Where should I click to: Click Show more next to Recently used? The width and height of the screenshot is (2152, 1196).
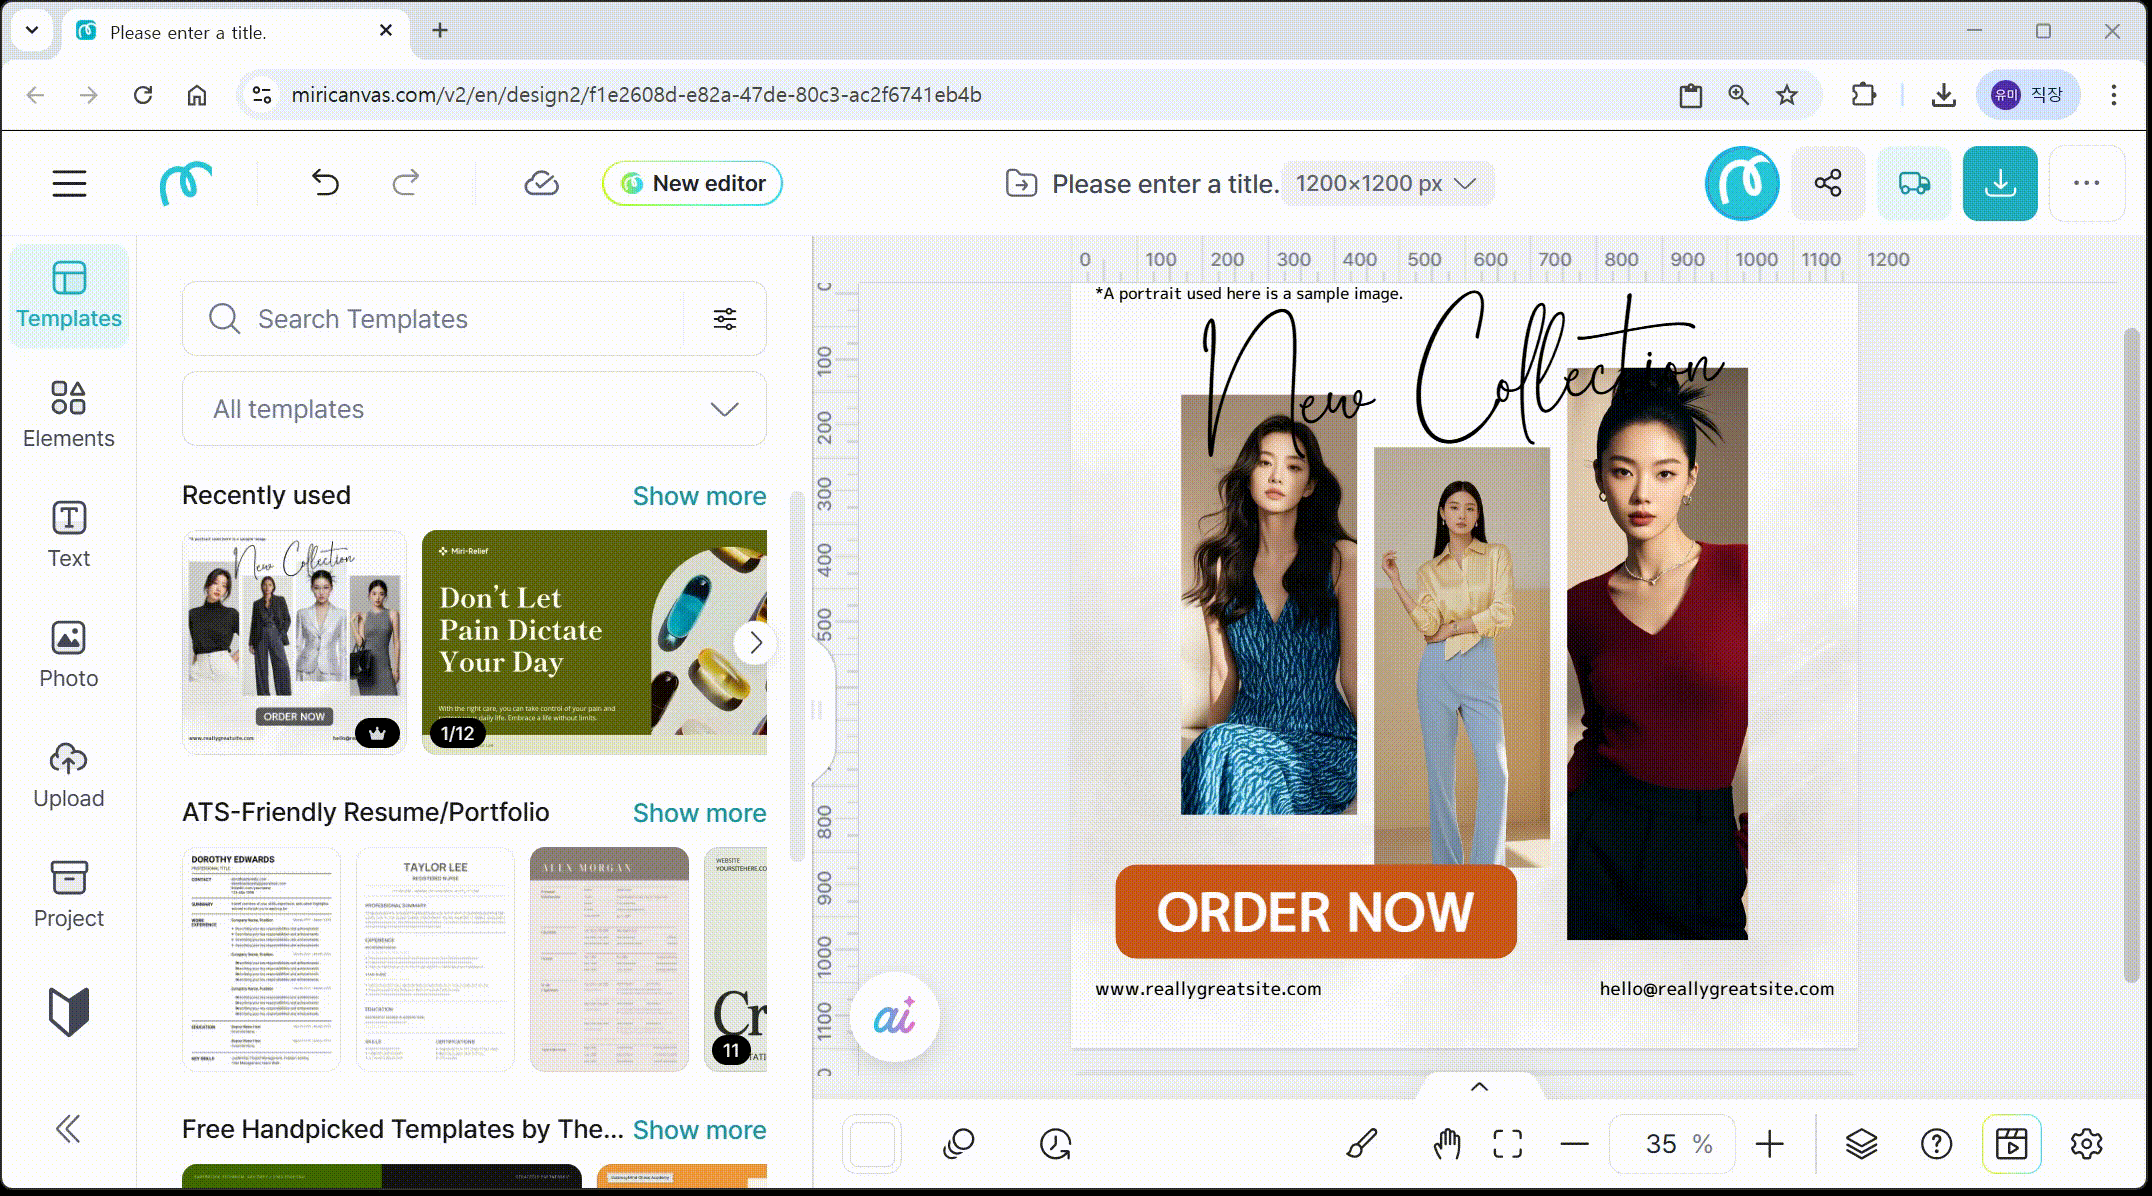[699, 496]
